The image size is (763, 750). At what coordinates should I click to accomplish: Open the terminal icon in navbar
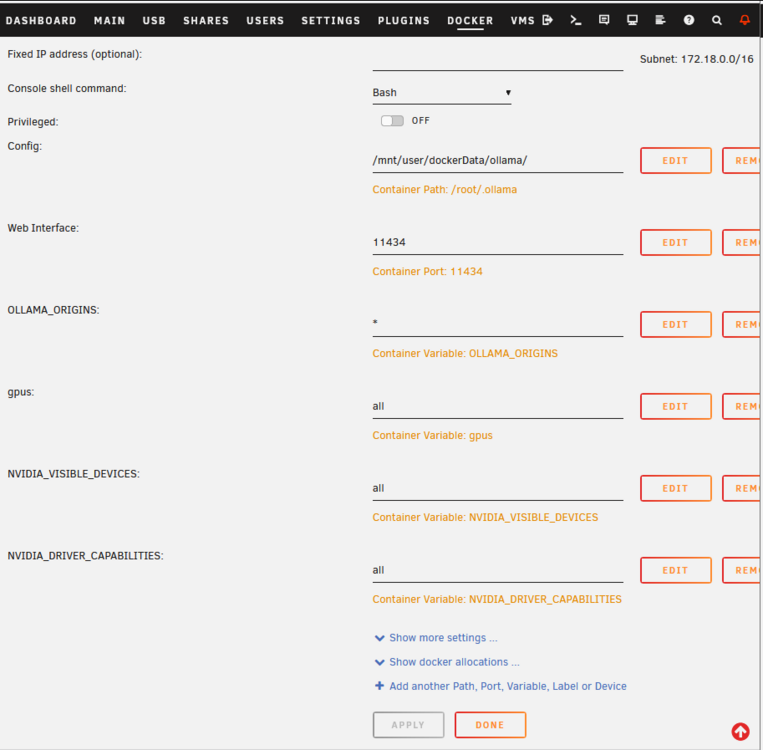(x=576, y=20)
